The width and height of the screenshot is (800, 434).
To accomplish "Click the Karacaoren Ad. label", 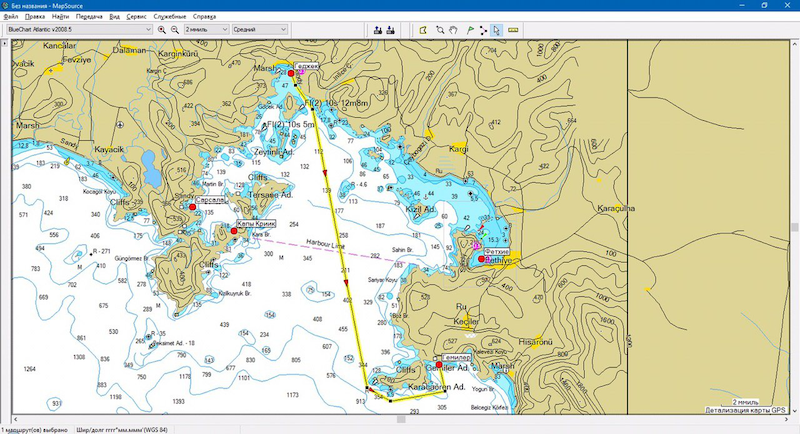I will [437, 387].
